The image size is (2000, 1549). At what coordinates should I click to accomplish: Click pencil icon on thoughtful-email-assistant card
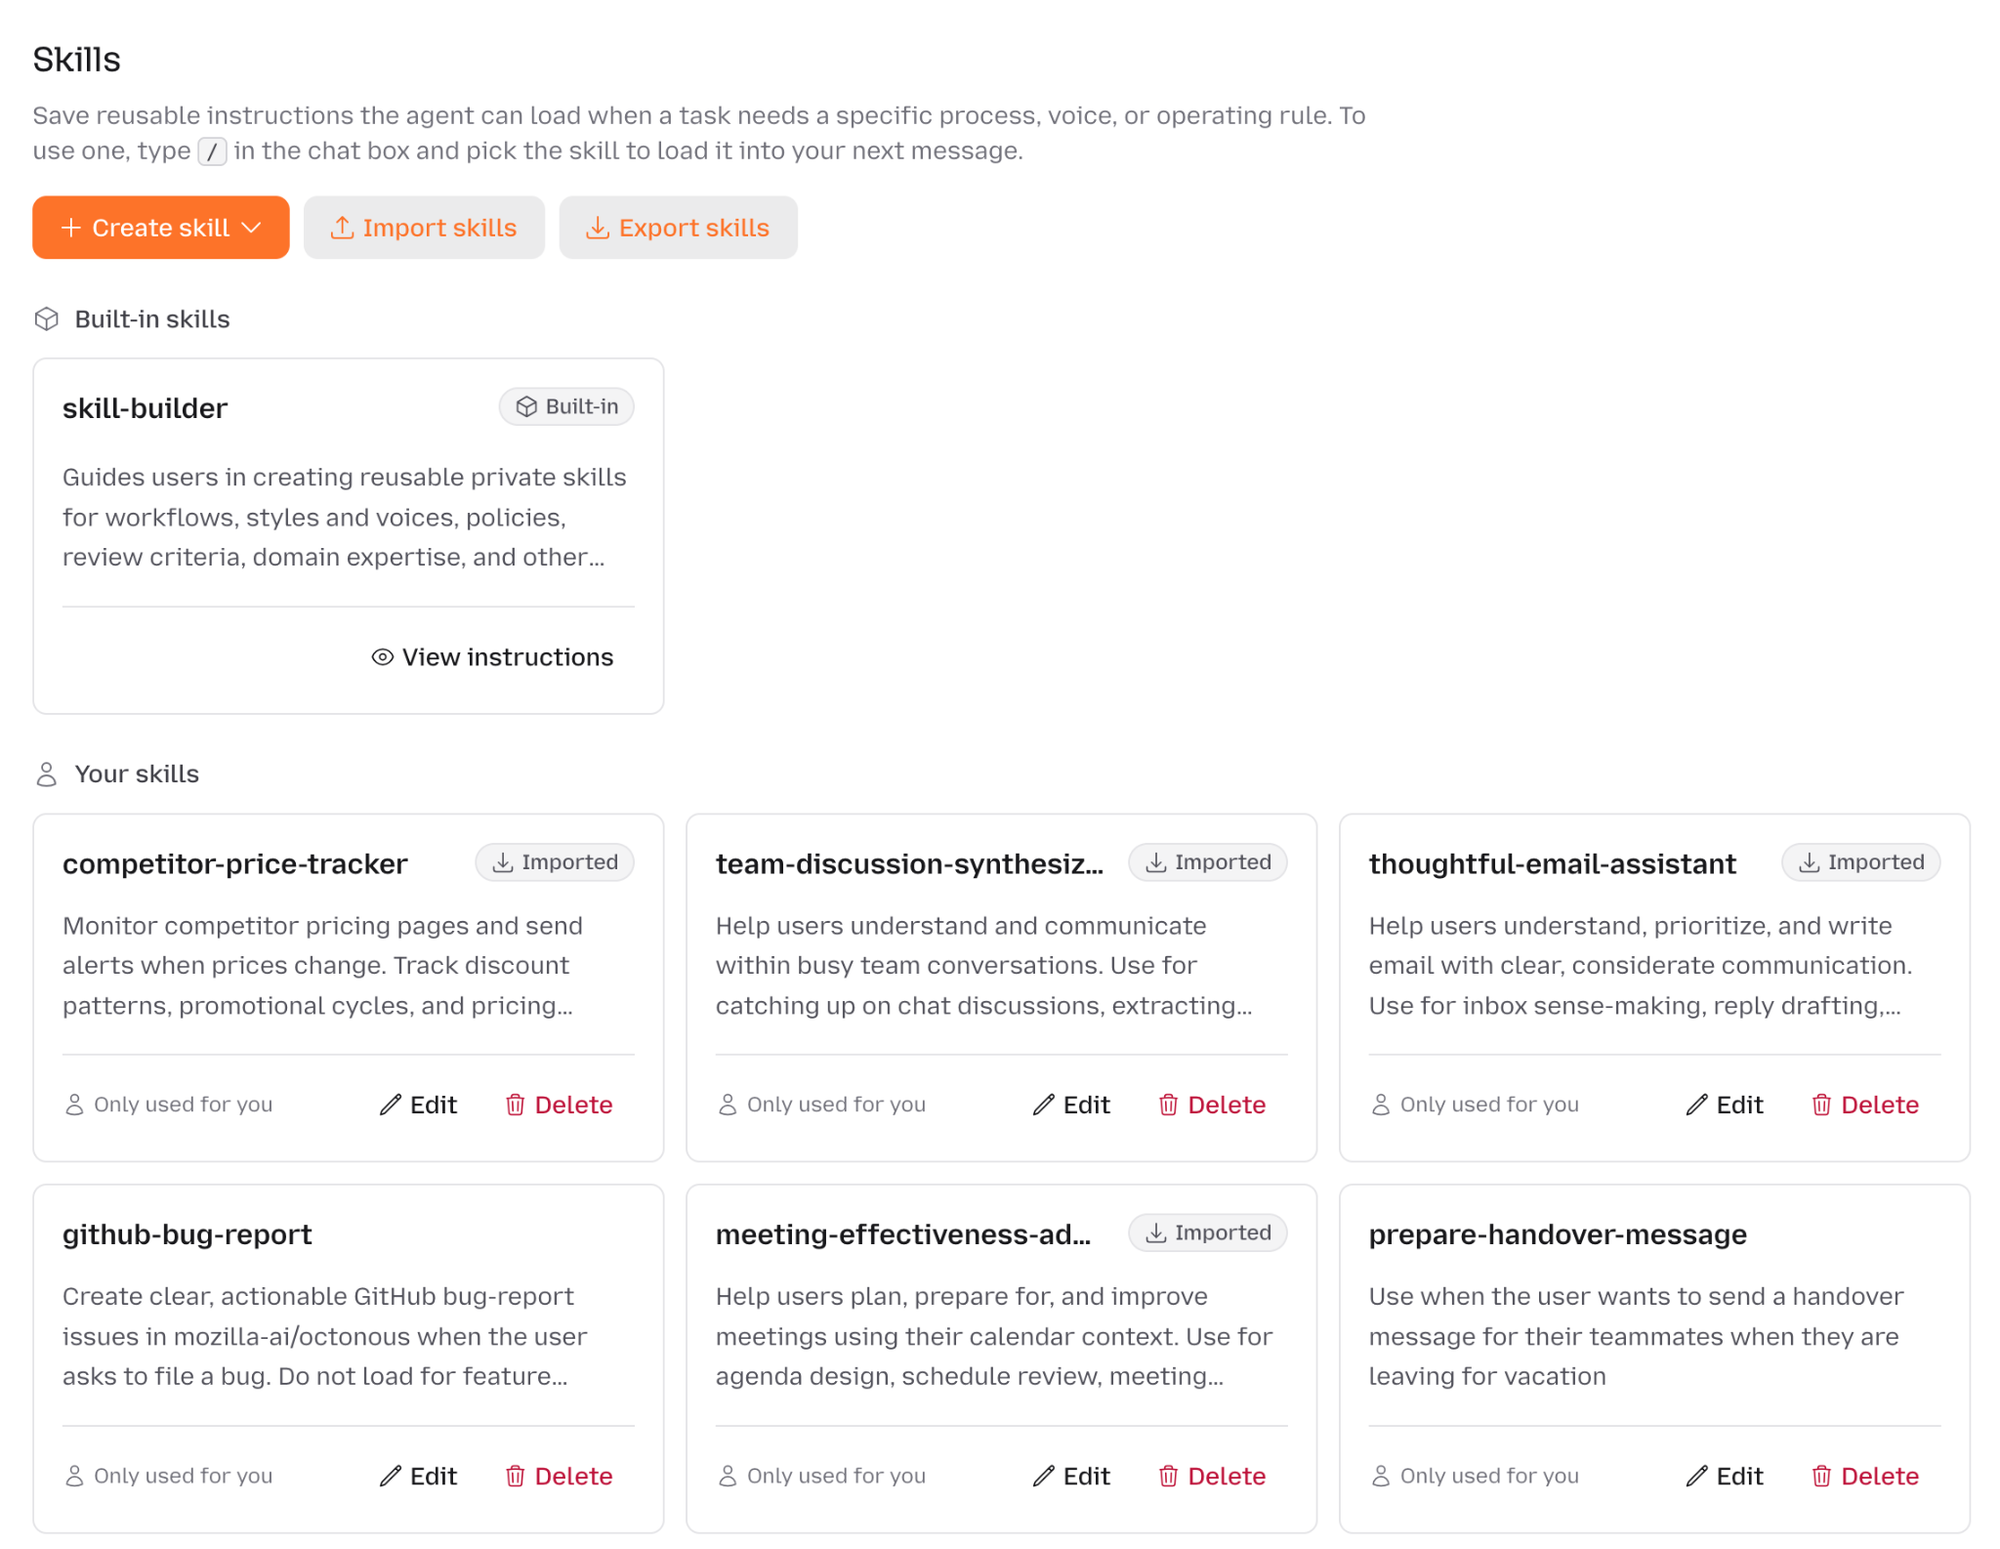[x=1696, y=1104]
